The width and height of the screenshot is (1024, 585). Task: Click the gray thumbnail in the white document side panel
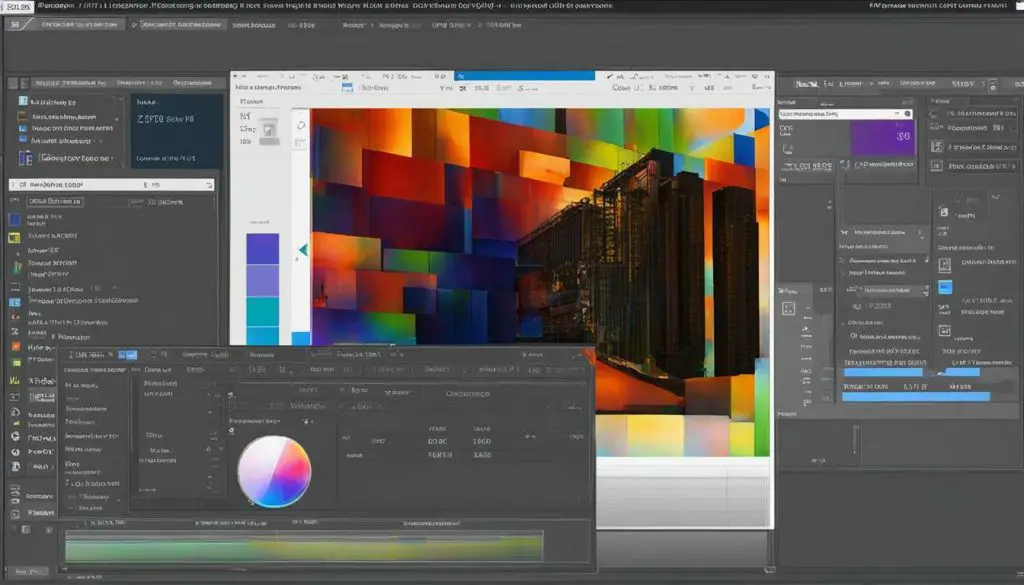click(x=268, y=130)
